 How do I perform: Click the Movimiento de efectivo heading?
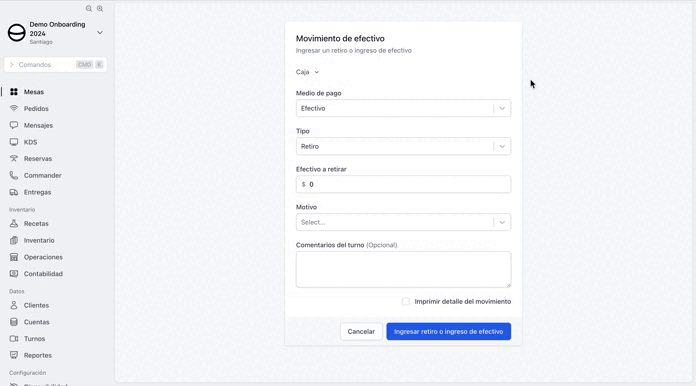(x=340, y=39)
